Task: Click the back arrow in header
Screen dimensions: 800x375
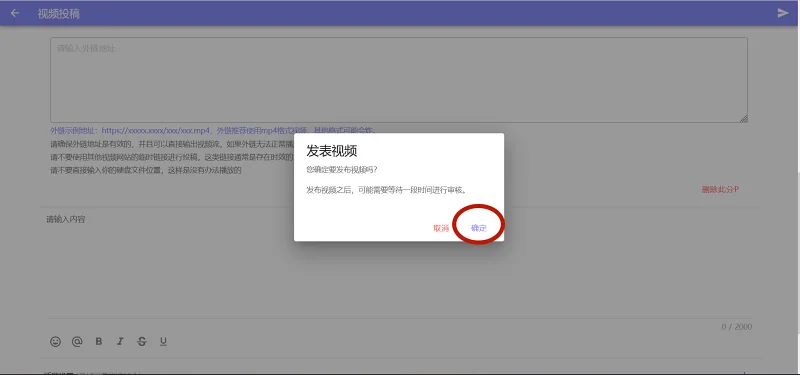Action: coord(15,13)
